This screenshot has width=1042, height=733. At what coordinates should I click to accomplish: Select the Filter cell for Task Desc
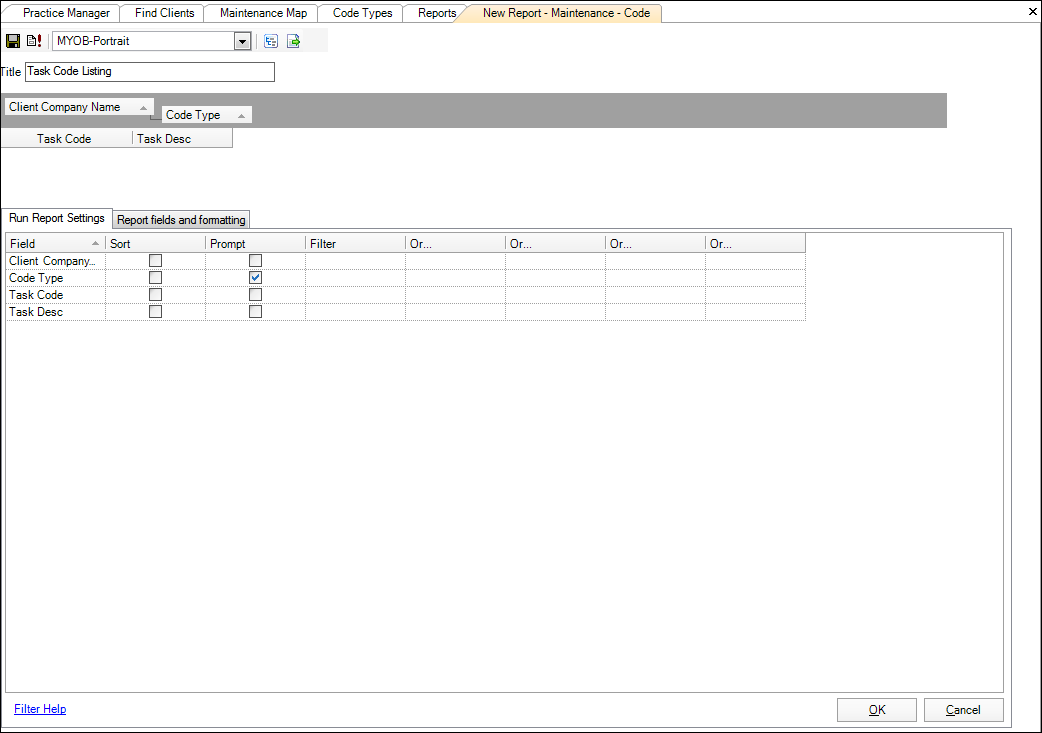click(x=353, y=311)
